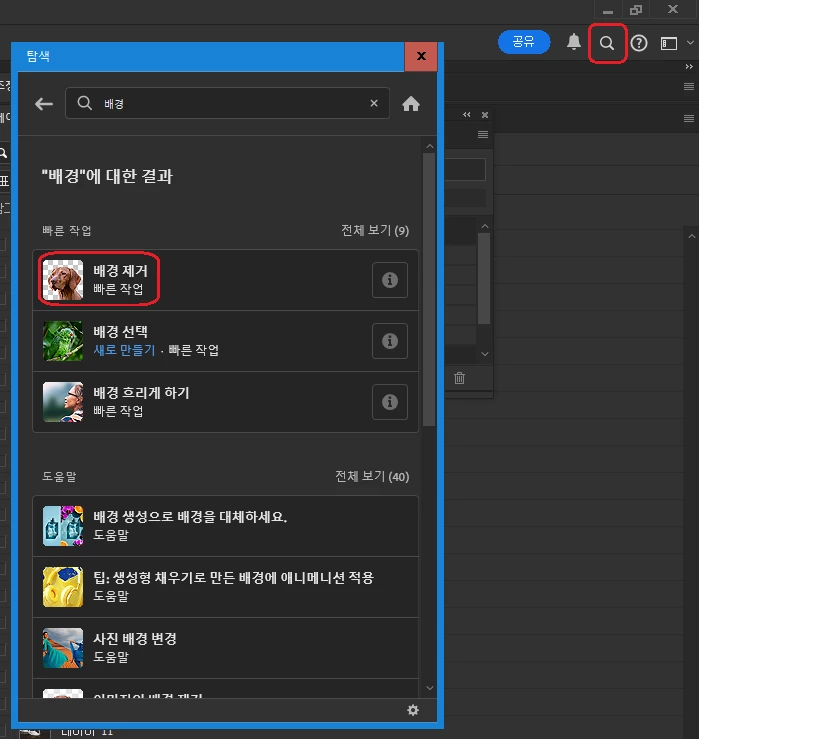Click the 새로 만들기 label
Viewport: 831px width, 739px height.
coord(125,350)
